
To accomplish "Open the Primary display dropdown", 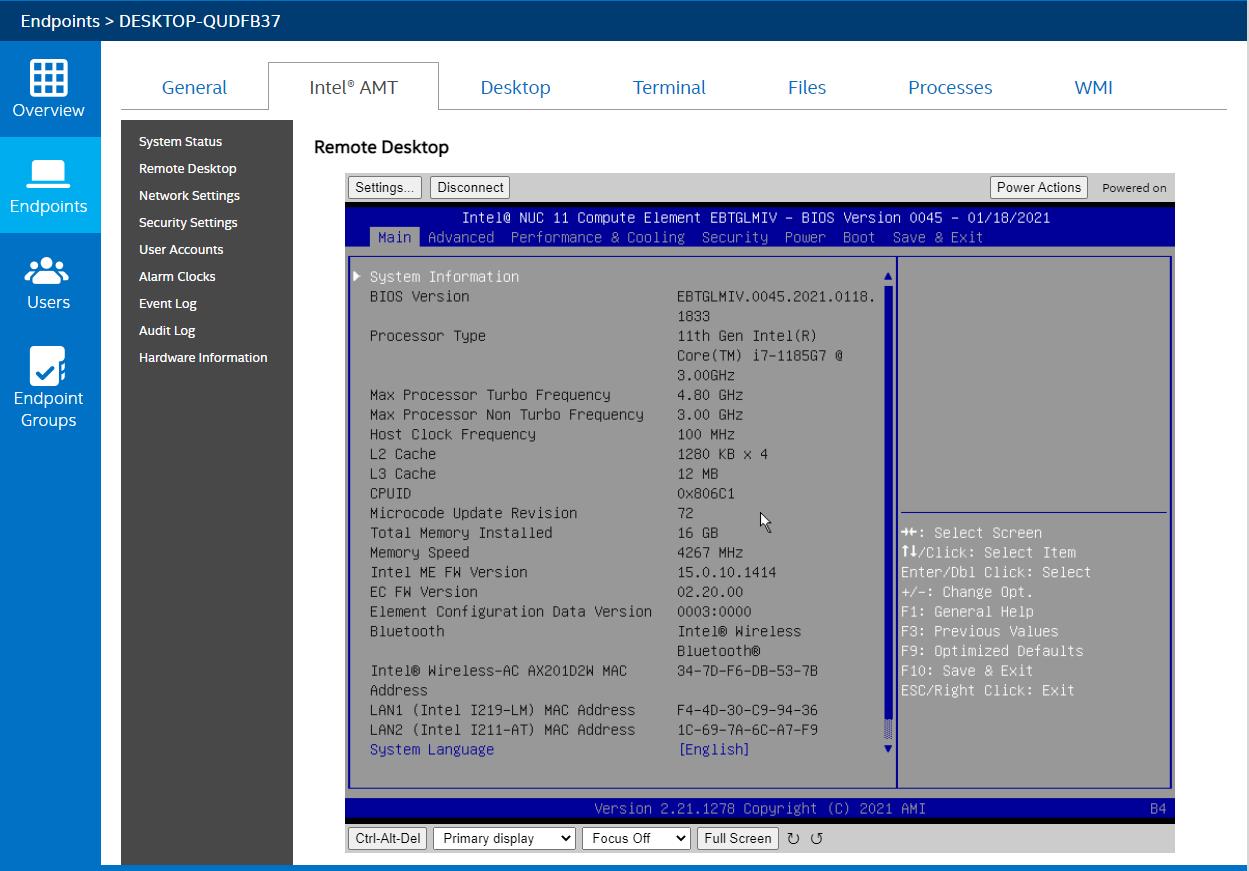I will pos(504,838).
